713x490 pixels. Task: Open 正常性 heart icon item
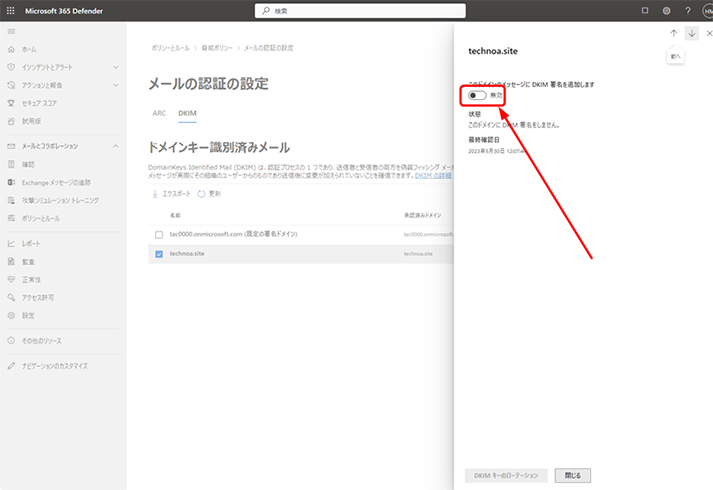[31, 279]
